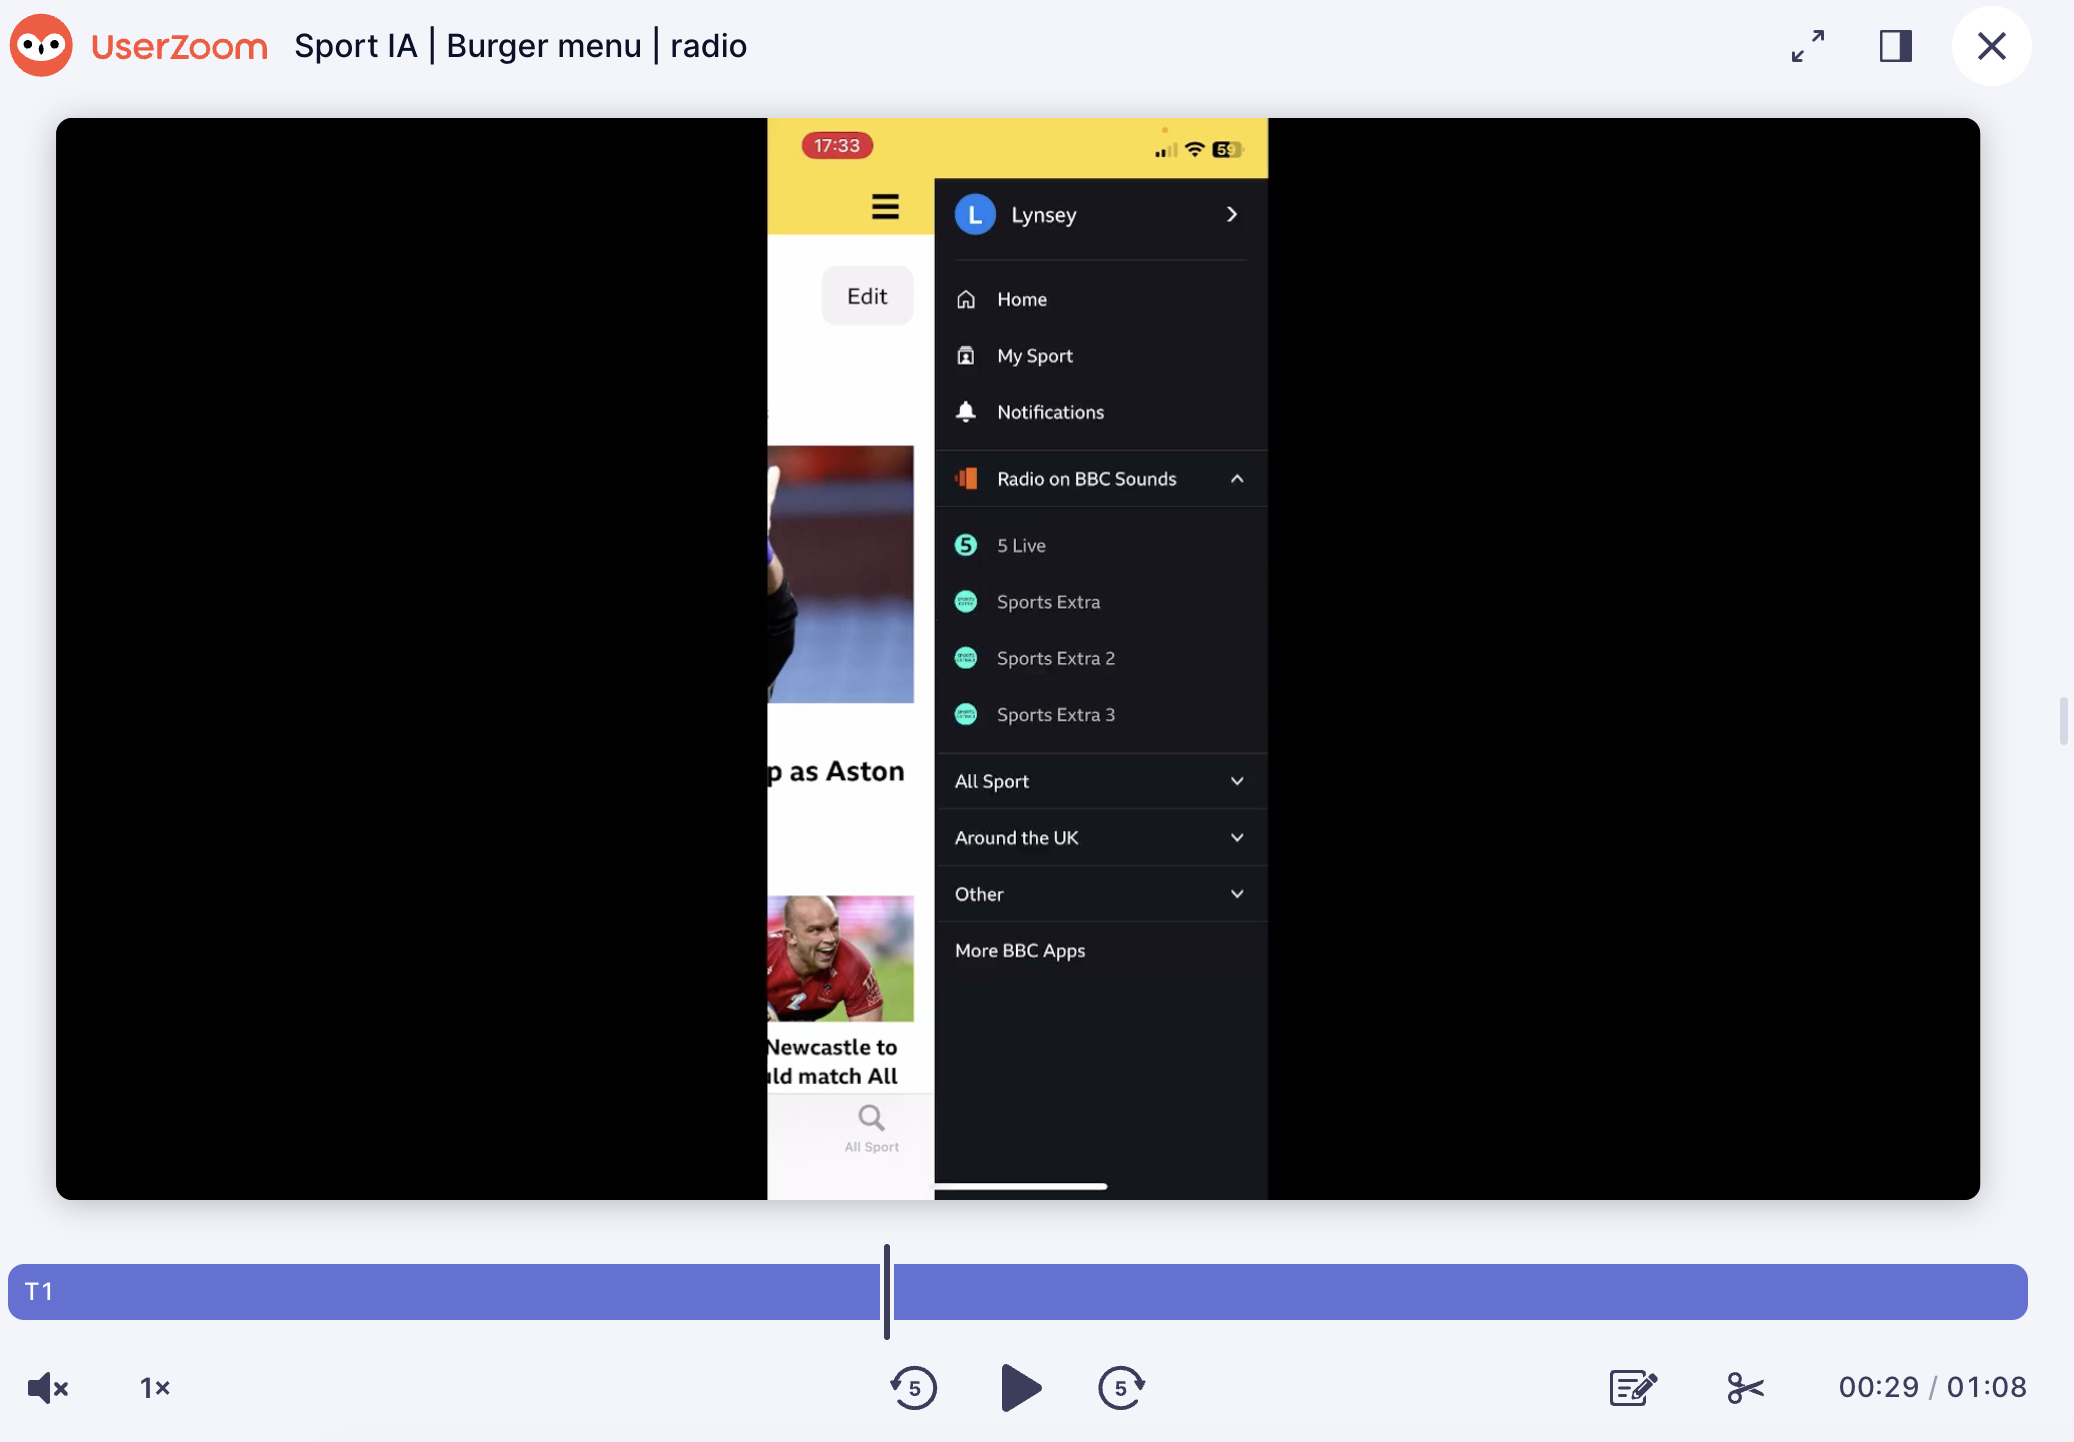Click the BBC Sounds orange icon
Viewport: 2074px width, 1442px height.
966,479
